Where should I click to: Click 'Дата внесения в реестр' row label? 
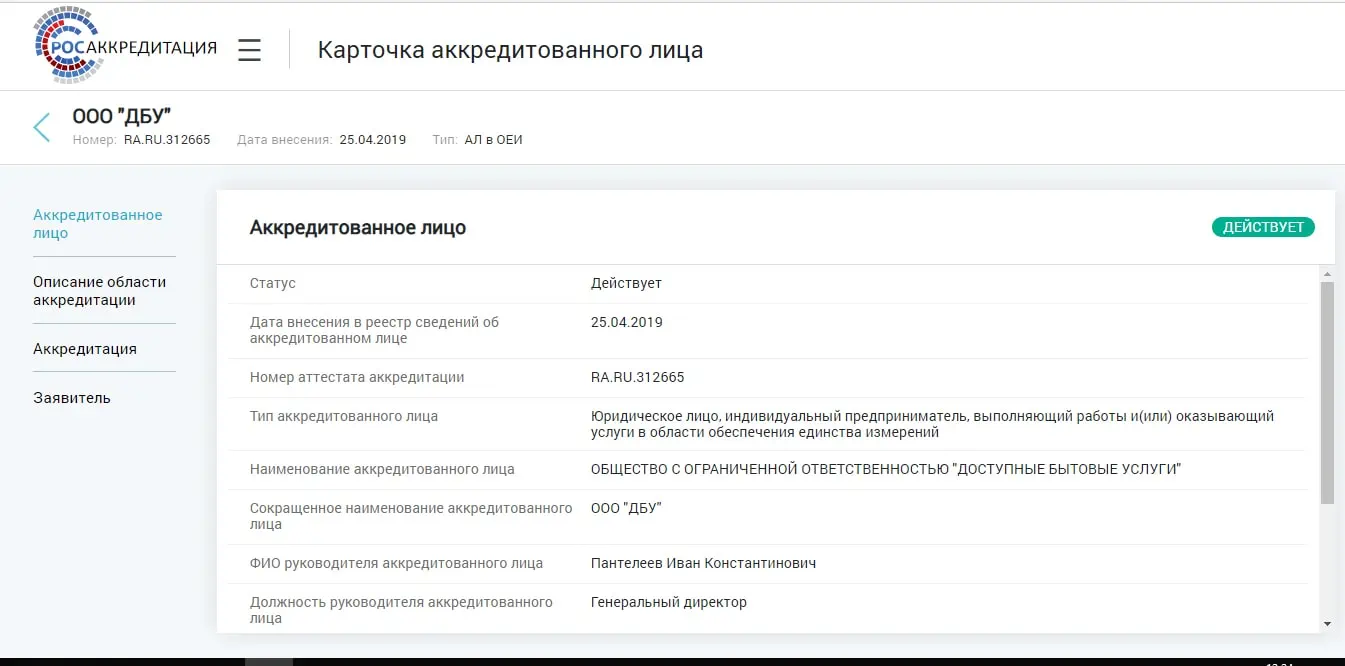(374, 330)
